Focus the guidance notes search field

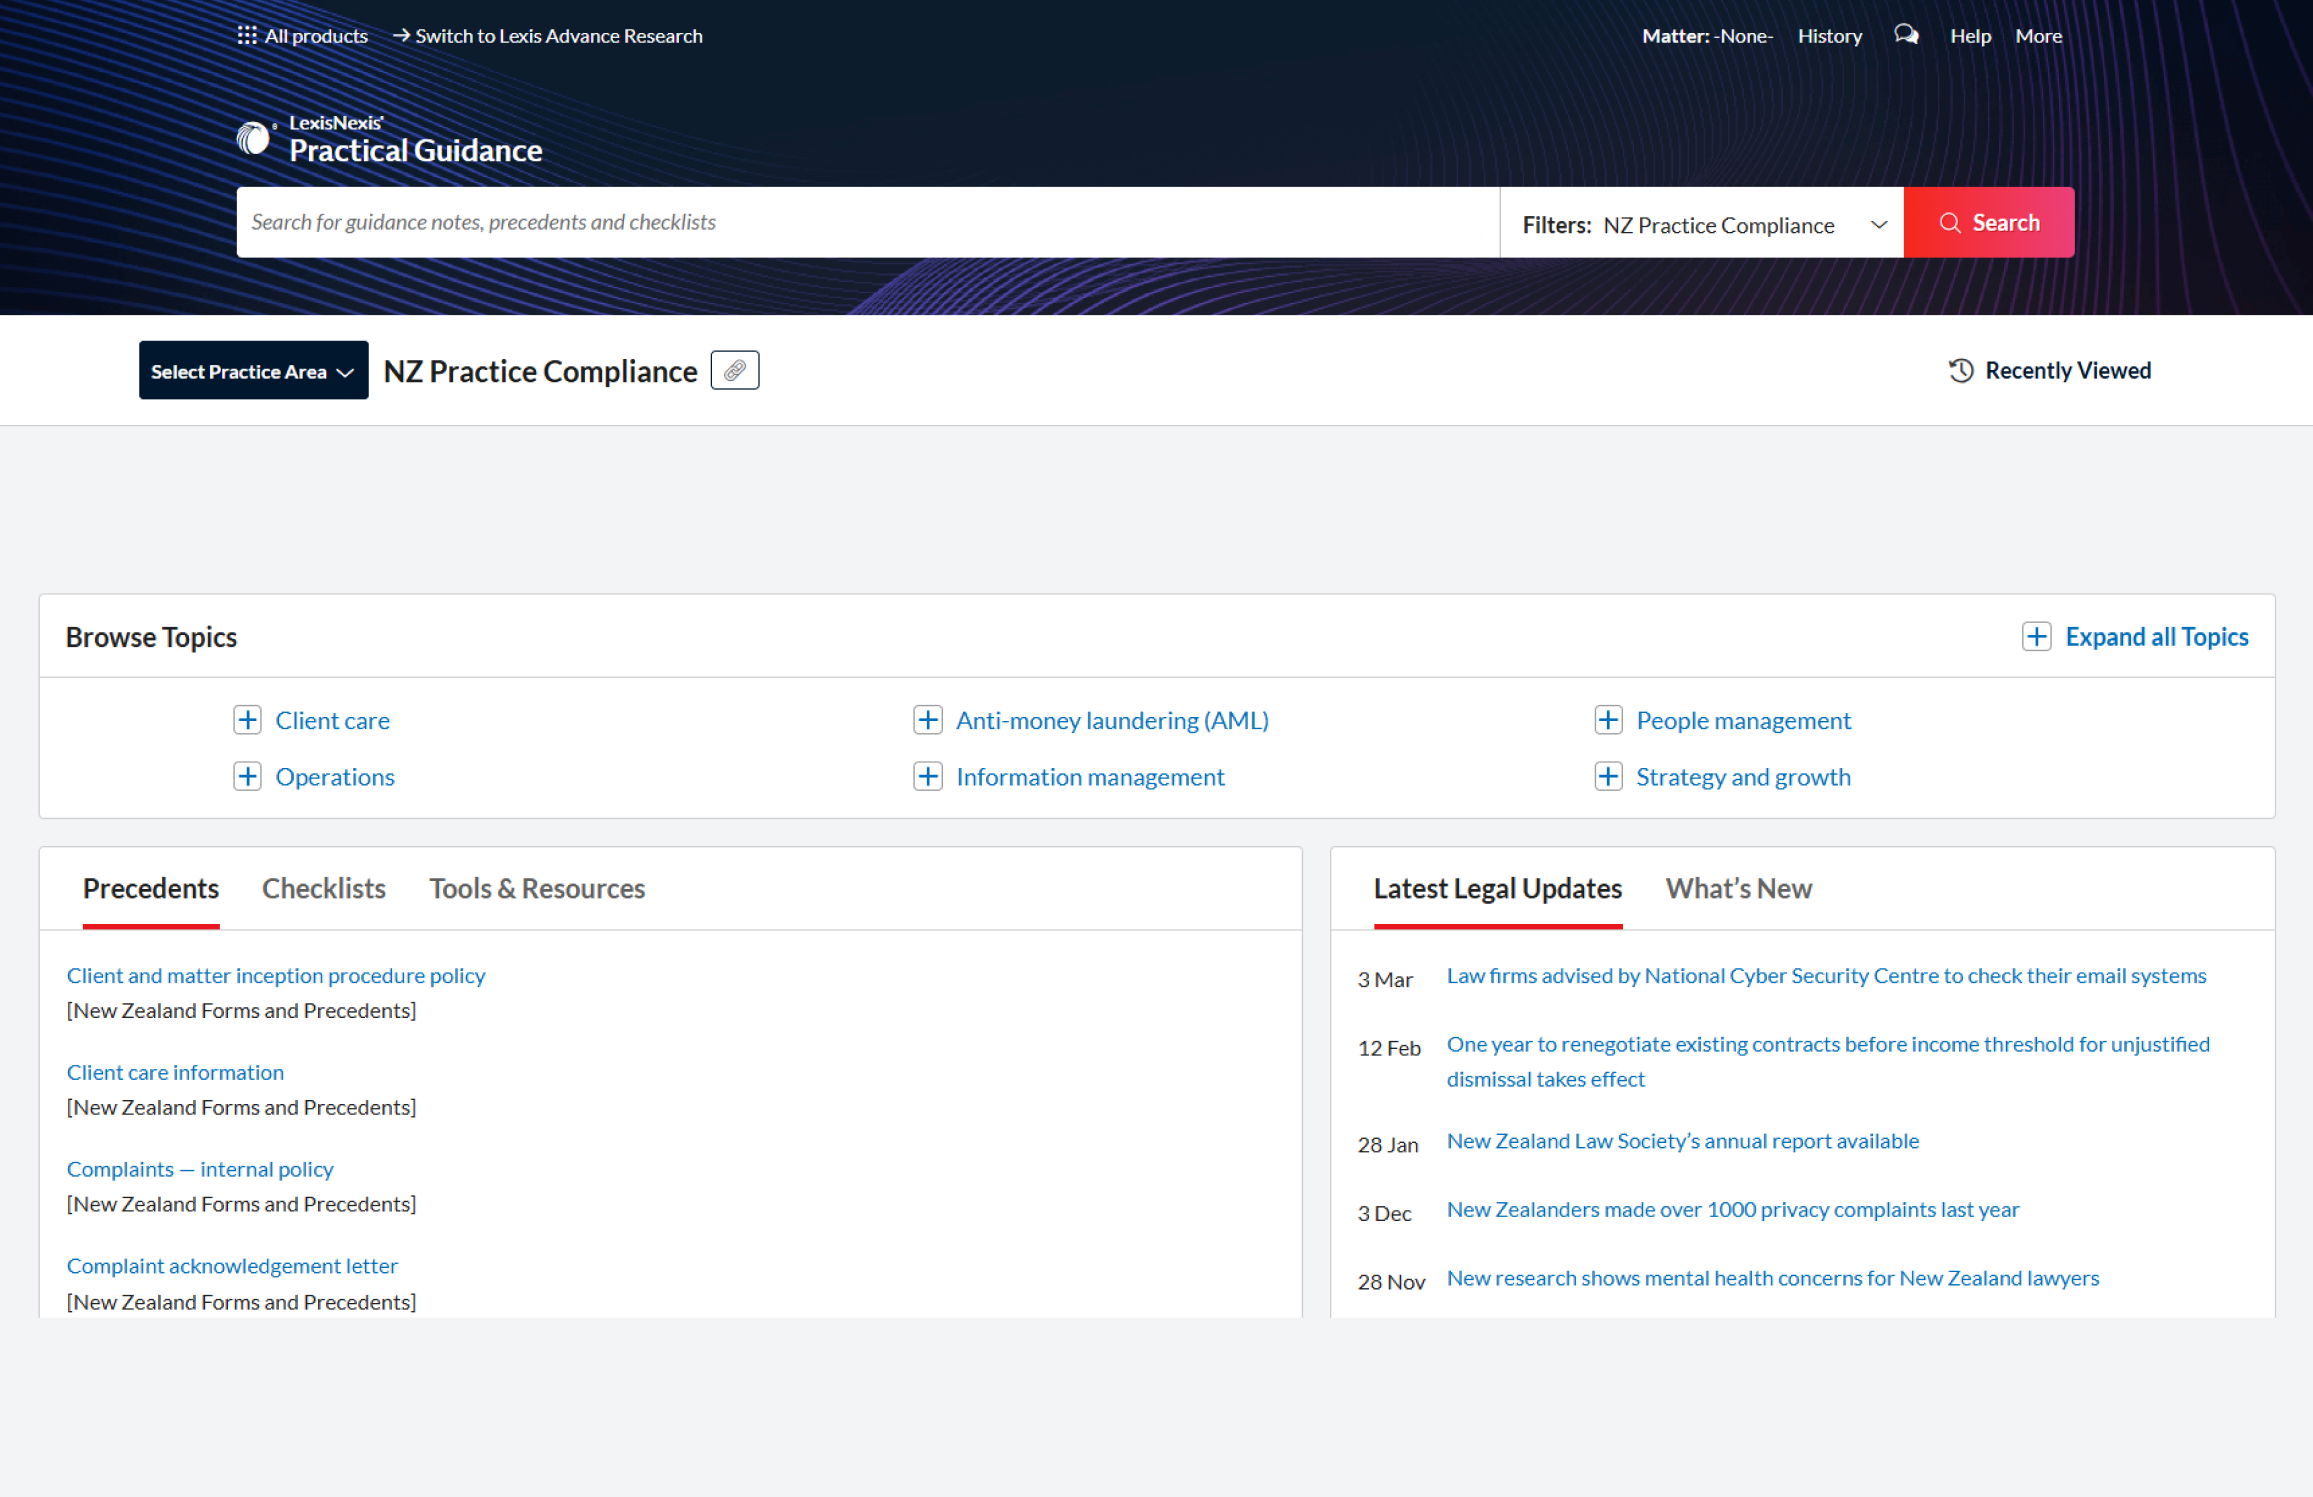(x=868, y=222)
